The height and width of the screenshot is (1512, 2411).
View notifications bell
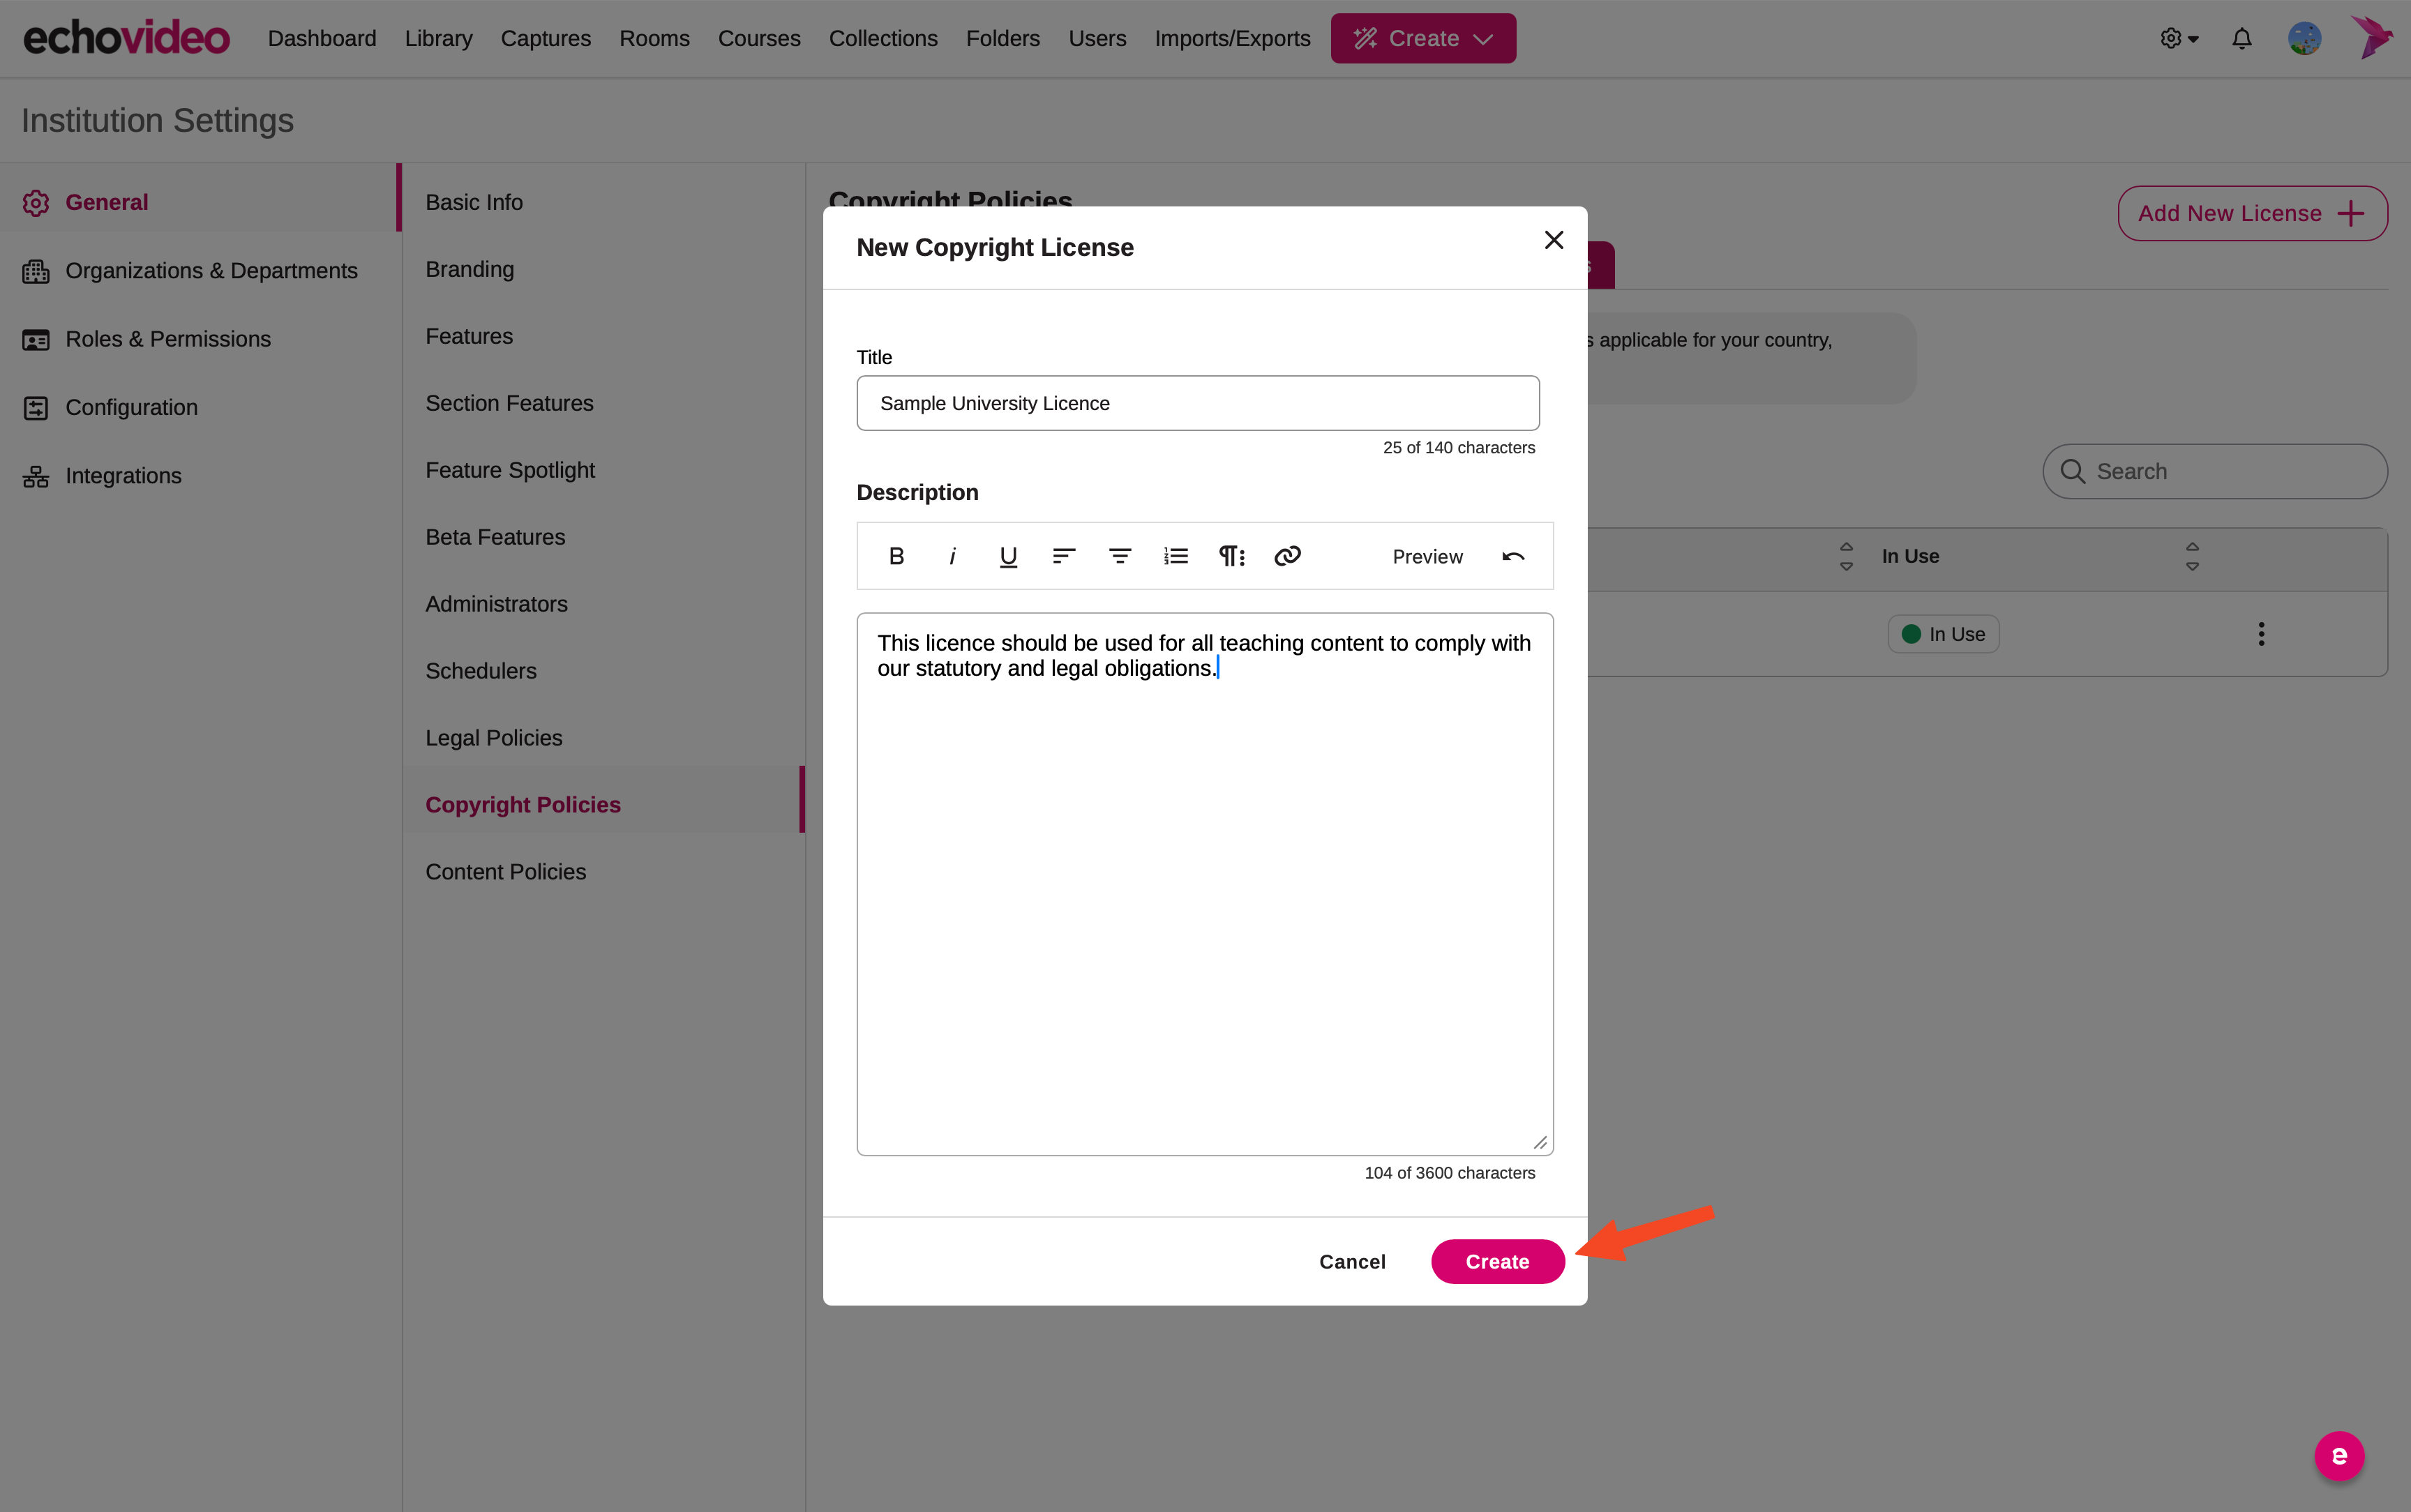(2242, 38)
